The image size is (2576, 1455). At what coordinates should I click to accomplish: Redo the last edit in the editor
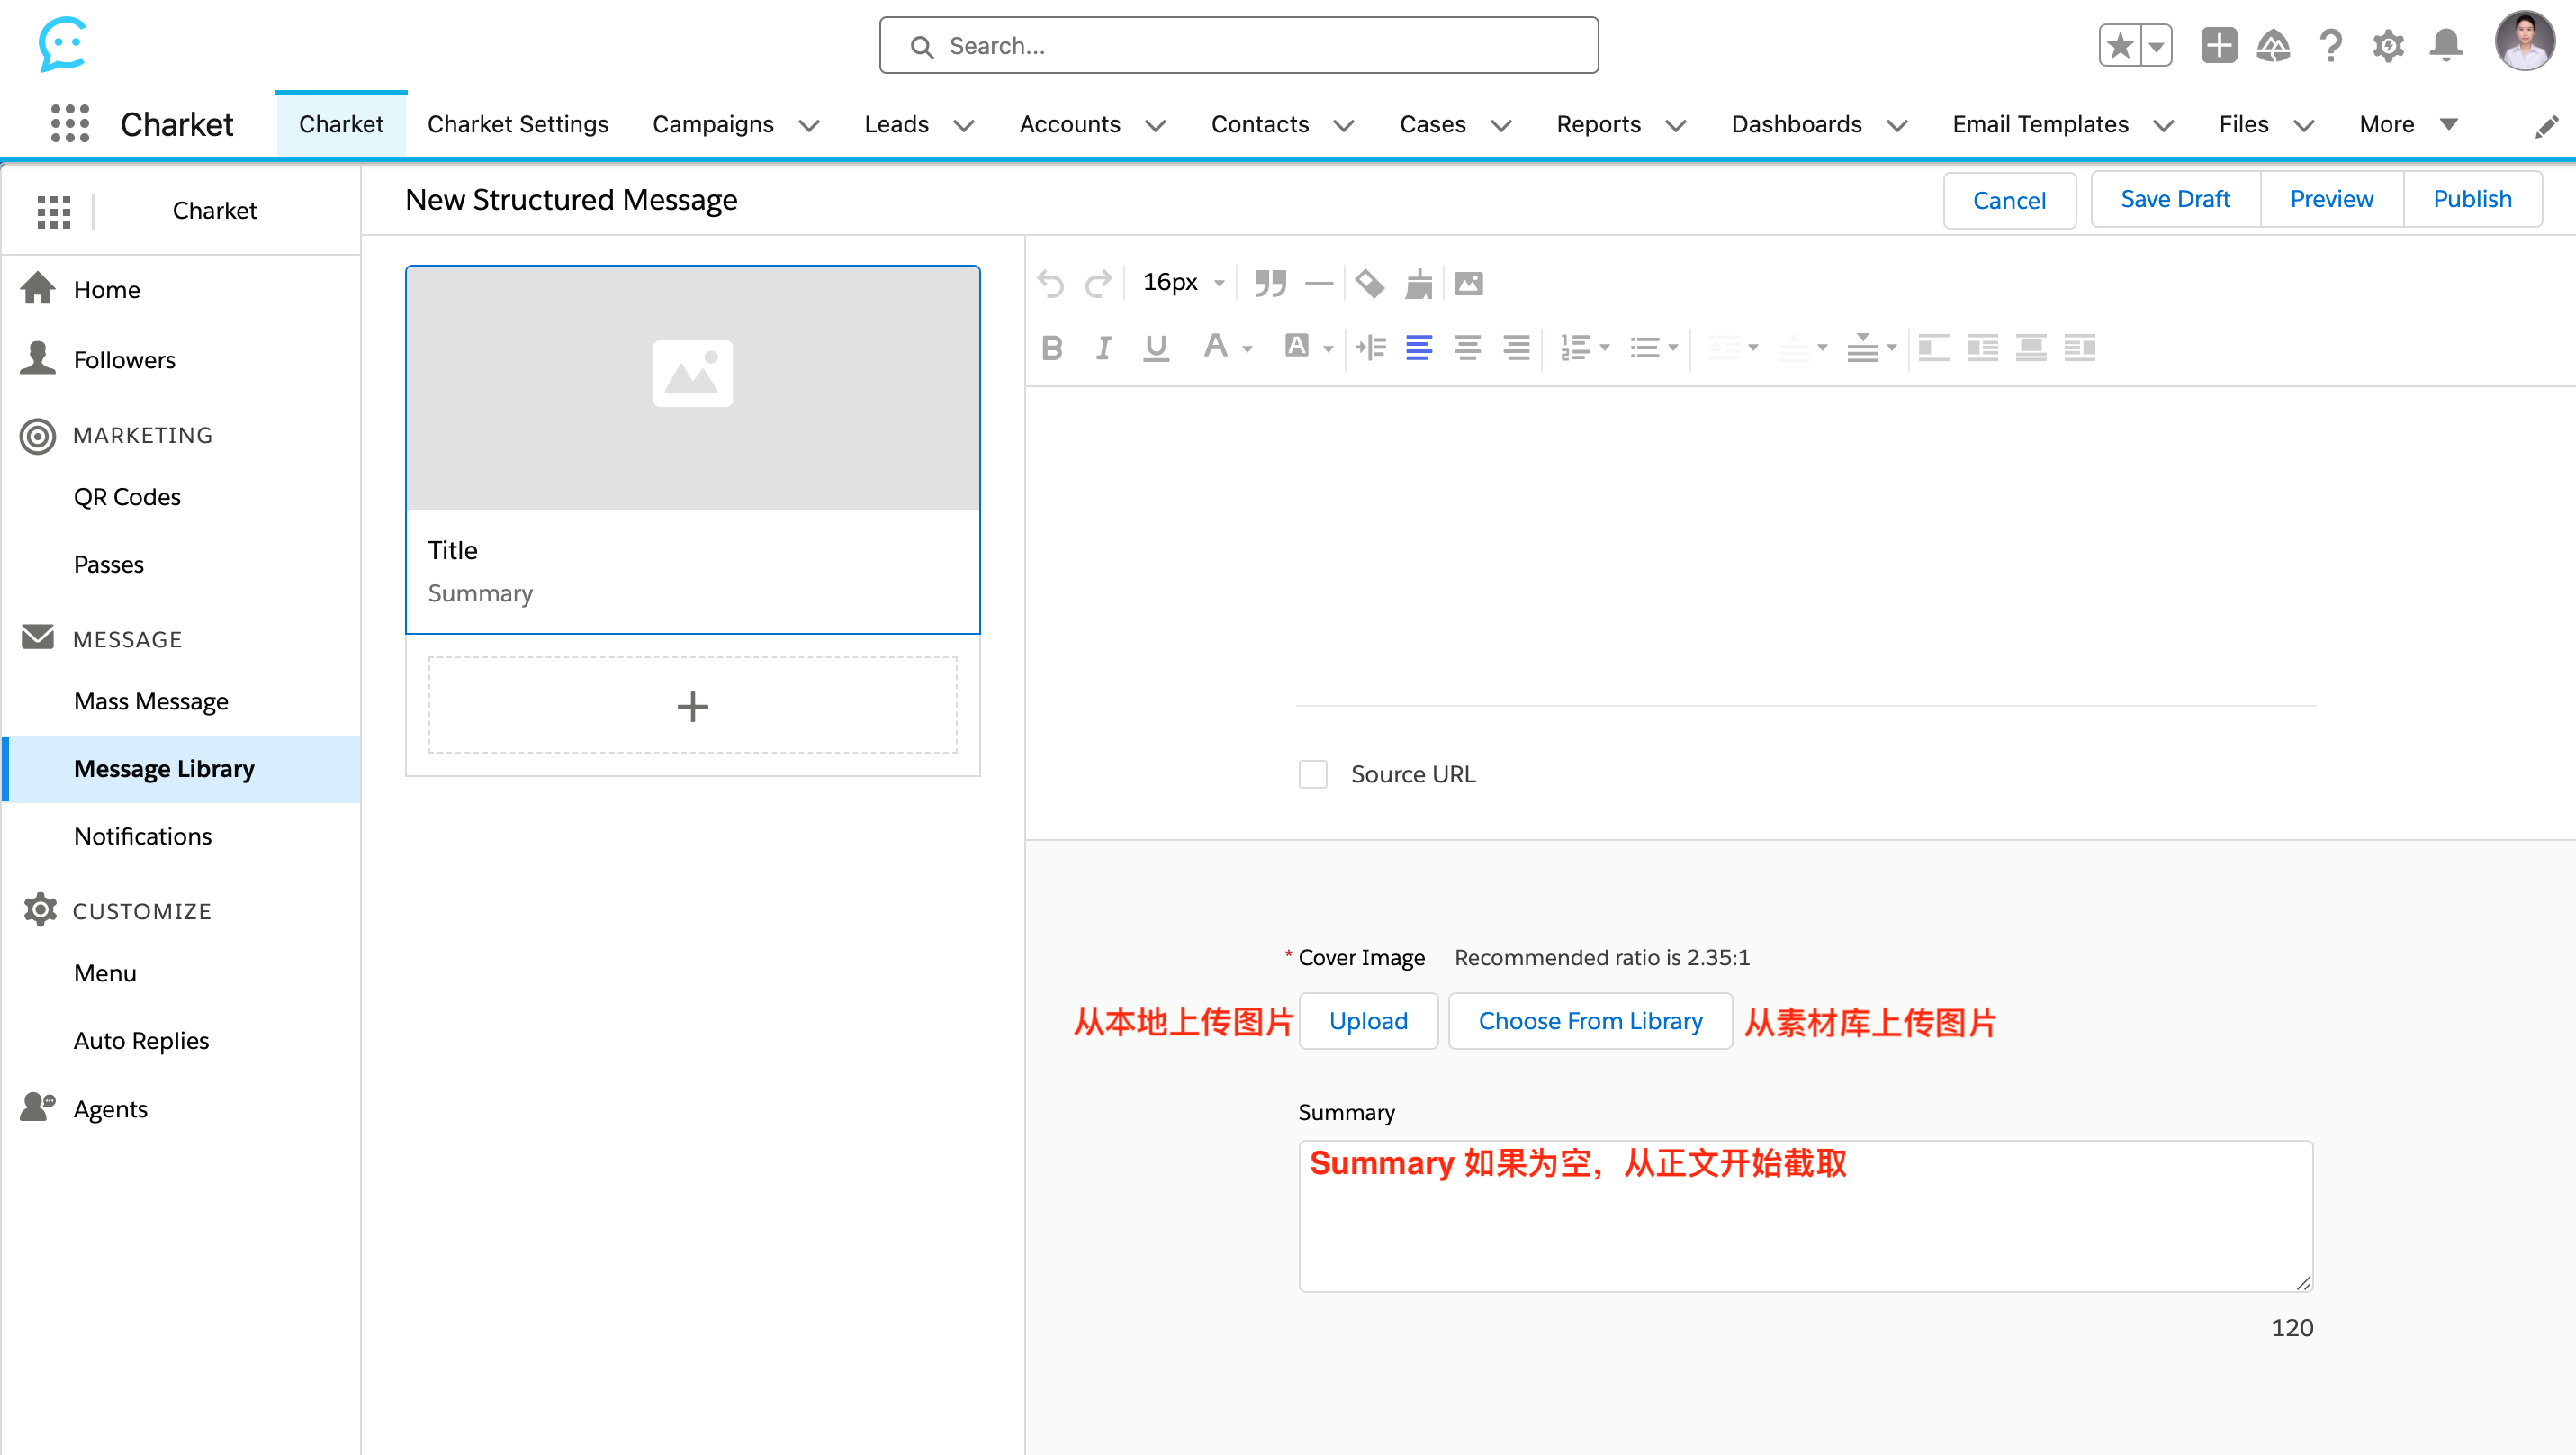pyautogui.click(x=1098, y=284)
